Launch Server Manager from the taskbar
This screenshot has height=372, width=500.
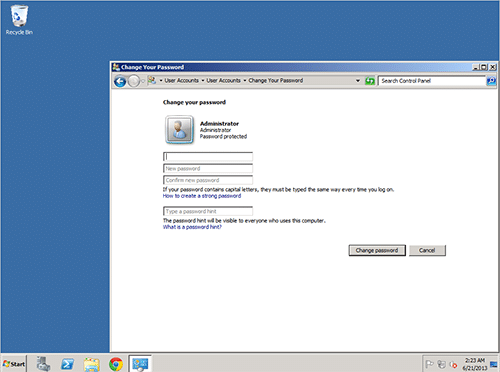(43, 364)
